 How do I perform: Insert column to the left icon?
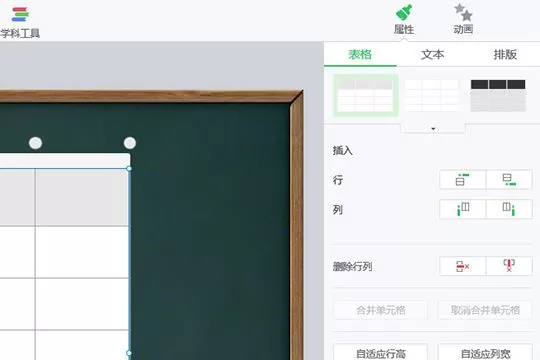click(x=463, y=209)
